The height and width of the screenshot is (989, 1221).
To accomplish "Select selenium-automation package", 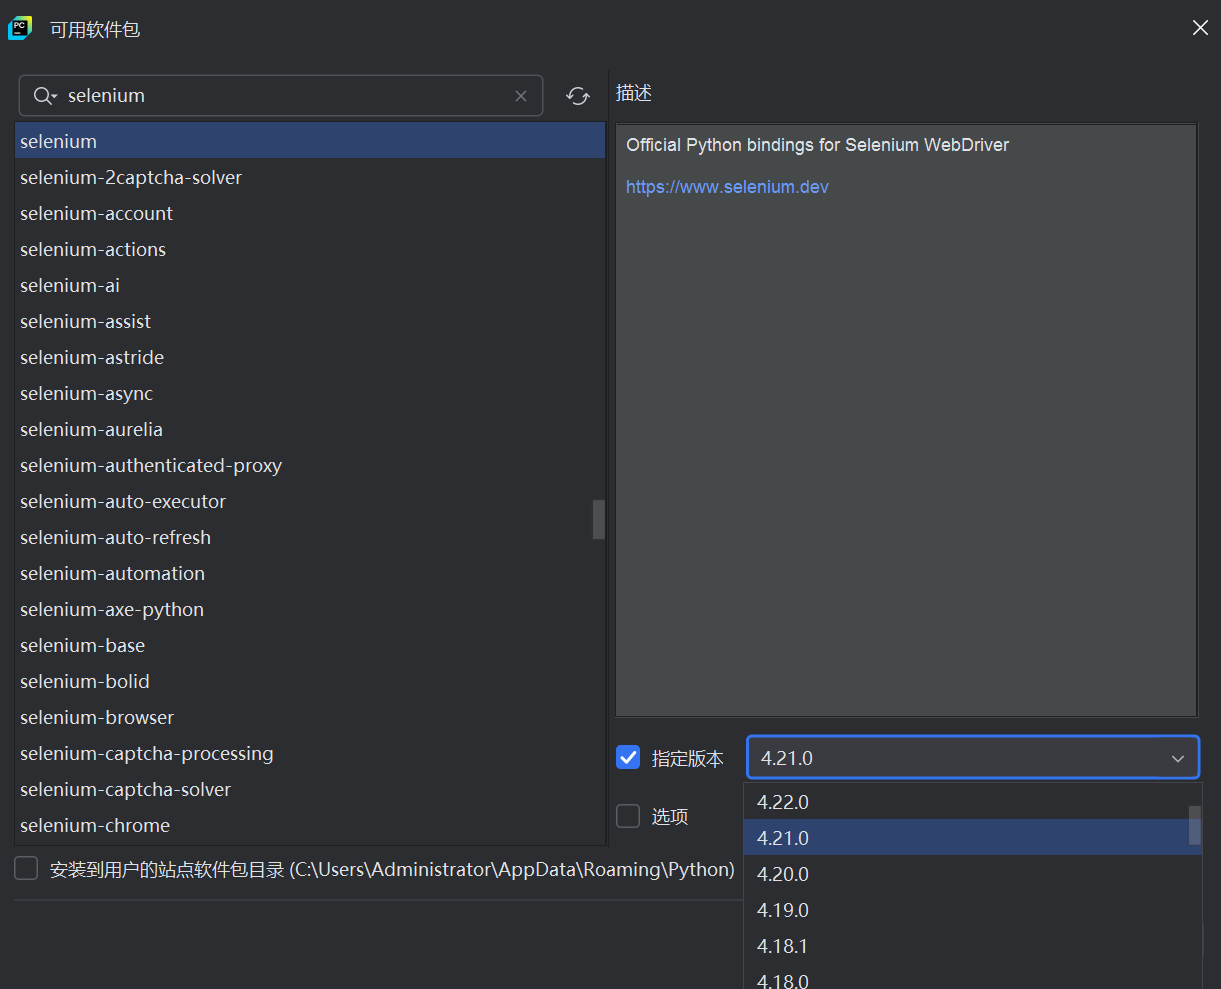I will (310, 573).
